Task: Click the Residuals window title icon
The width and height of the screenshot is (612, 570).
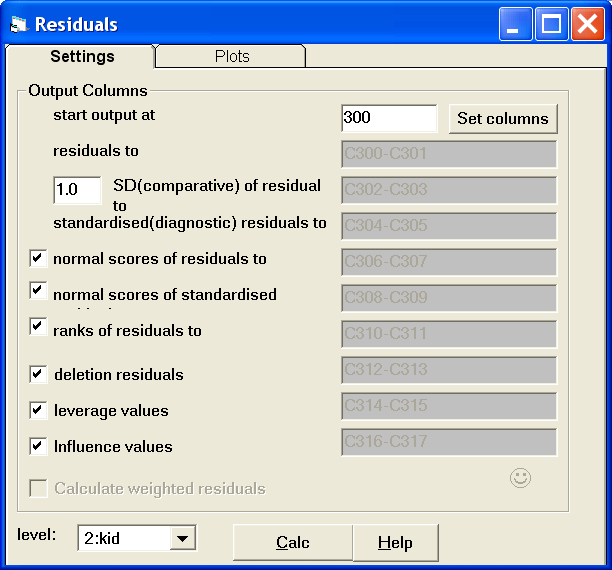Action: [x=19, y=24]
